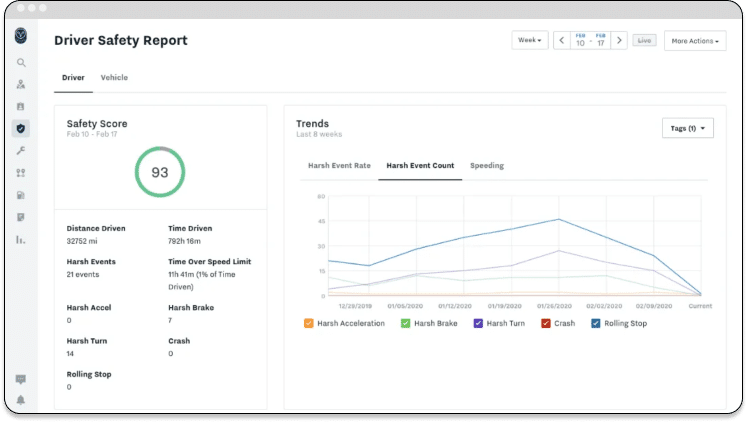Open the maintenance wrench sidebar icon
Image resolution: width=747 pixels, height=422 pixels.
point(20,151)
